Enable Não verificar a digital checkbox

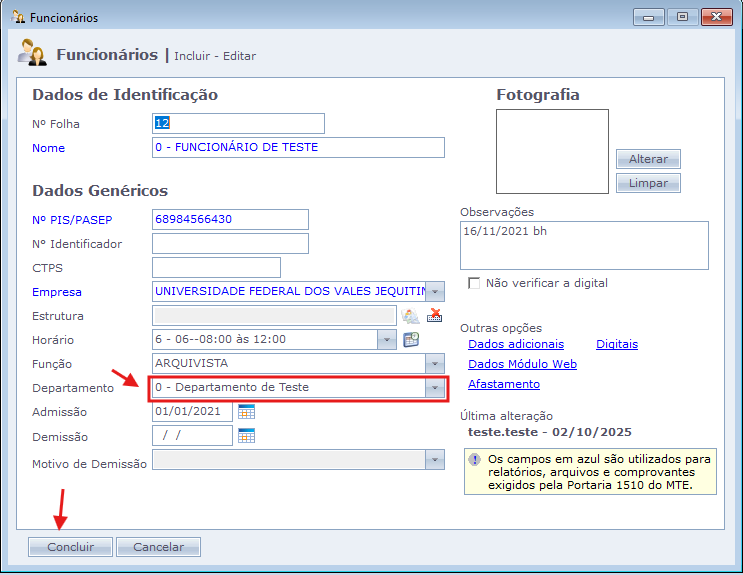[474, 283]
